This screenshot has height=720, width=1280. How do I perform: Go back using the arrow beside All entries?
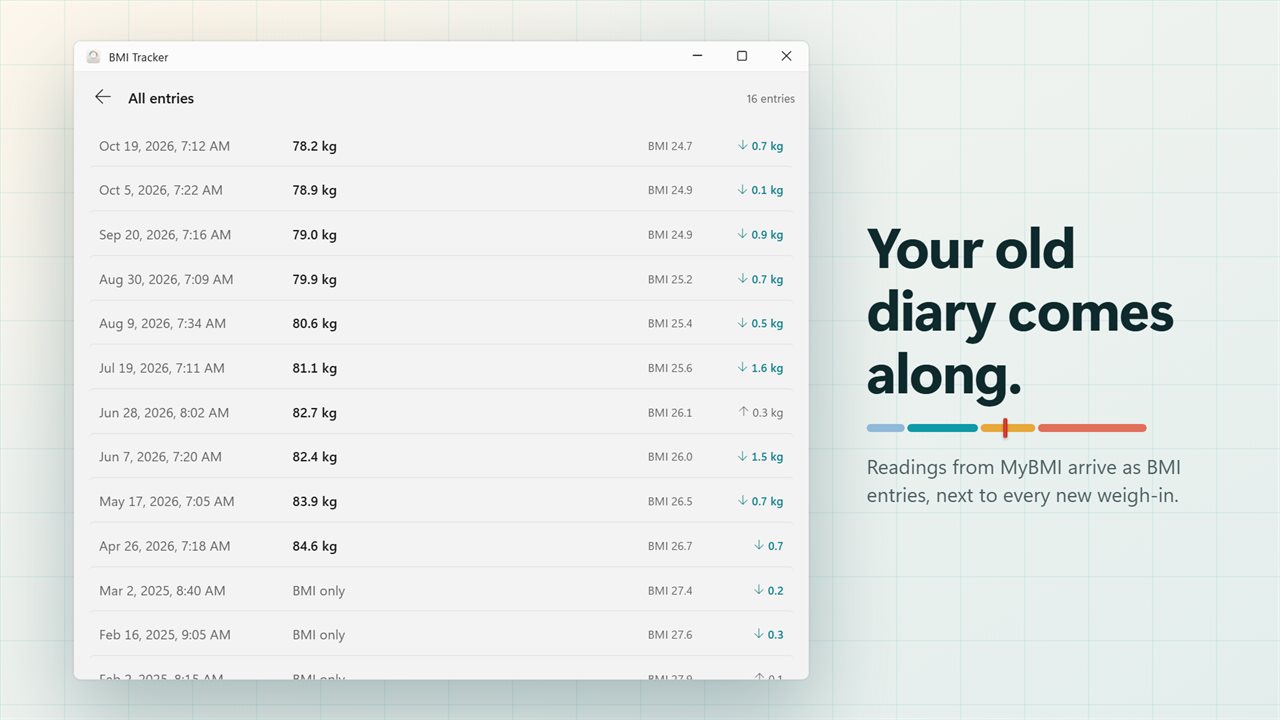coord(103,97)
